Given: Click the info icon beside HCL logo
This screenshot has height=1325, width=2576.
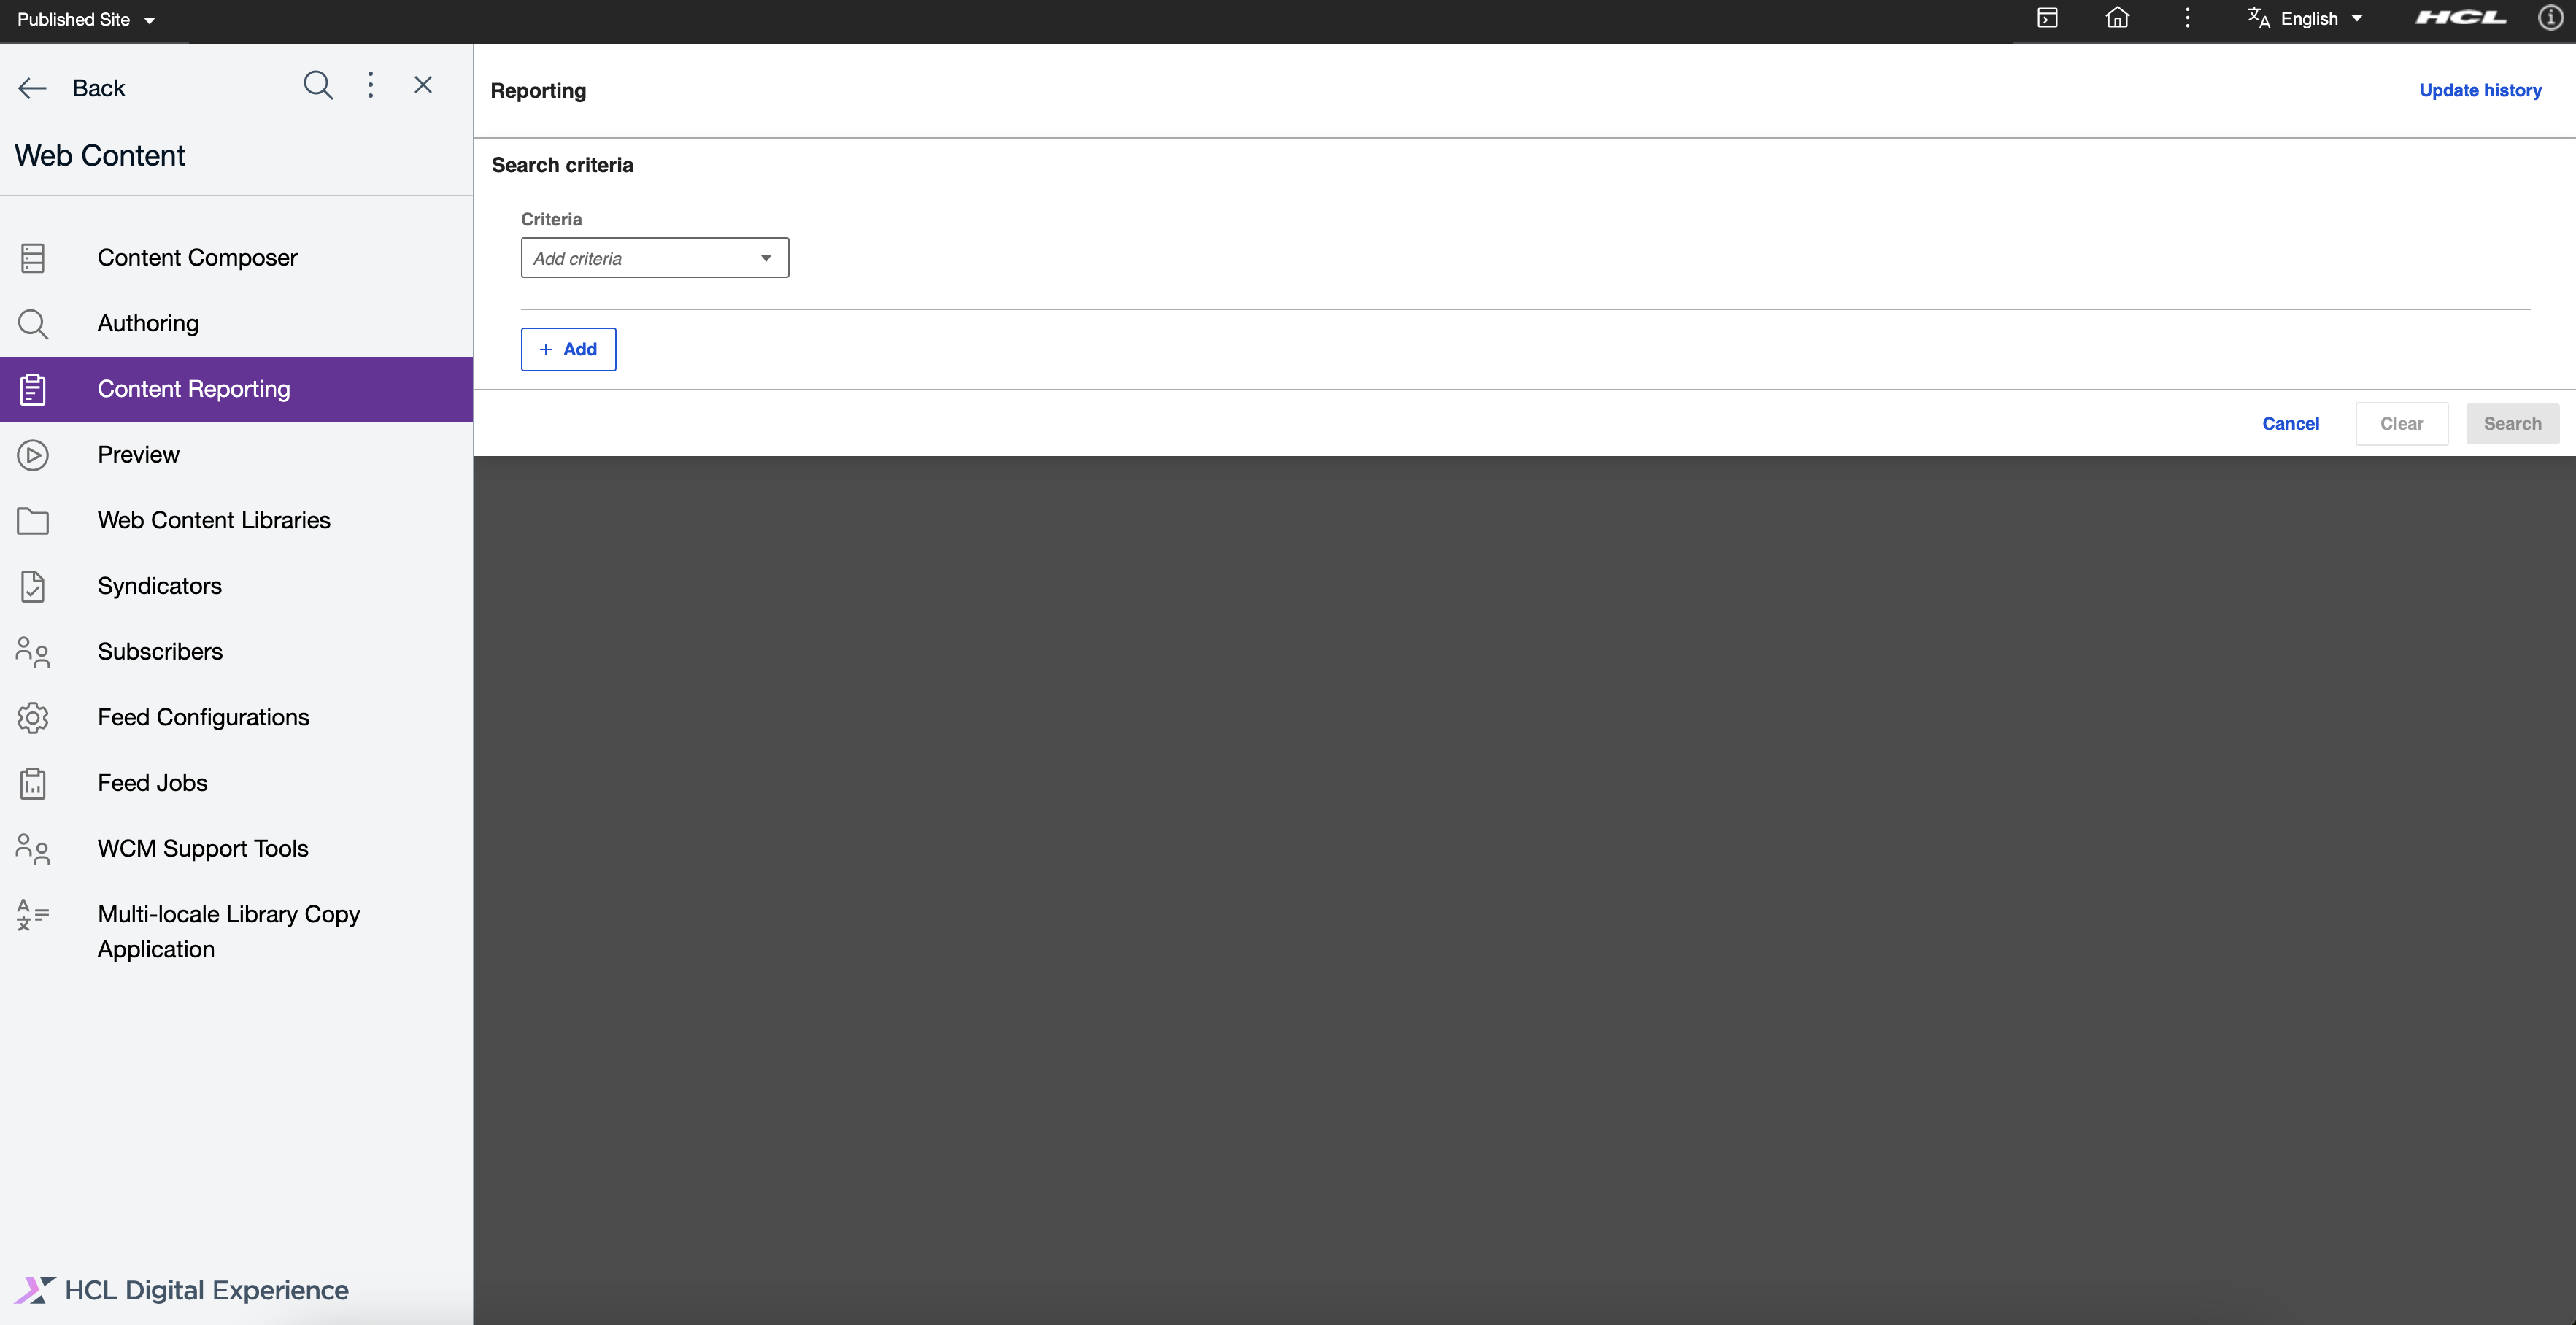Looking at the screenshot, I should coord(2550,18).
